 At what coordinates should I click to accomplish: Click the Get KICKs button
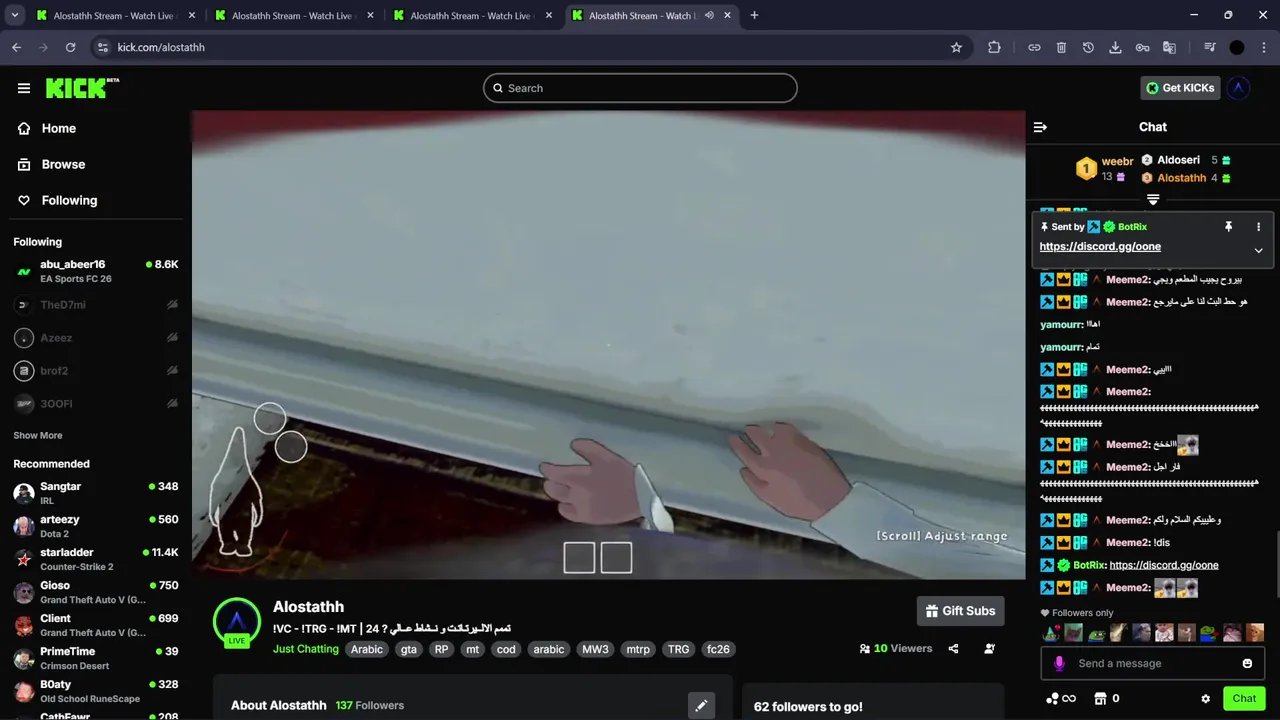click(1180, 88)
